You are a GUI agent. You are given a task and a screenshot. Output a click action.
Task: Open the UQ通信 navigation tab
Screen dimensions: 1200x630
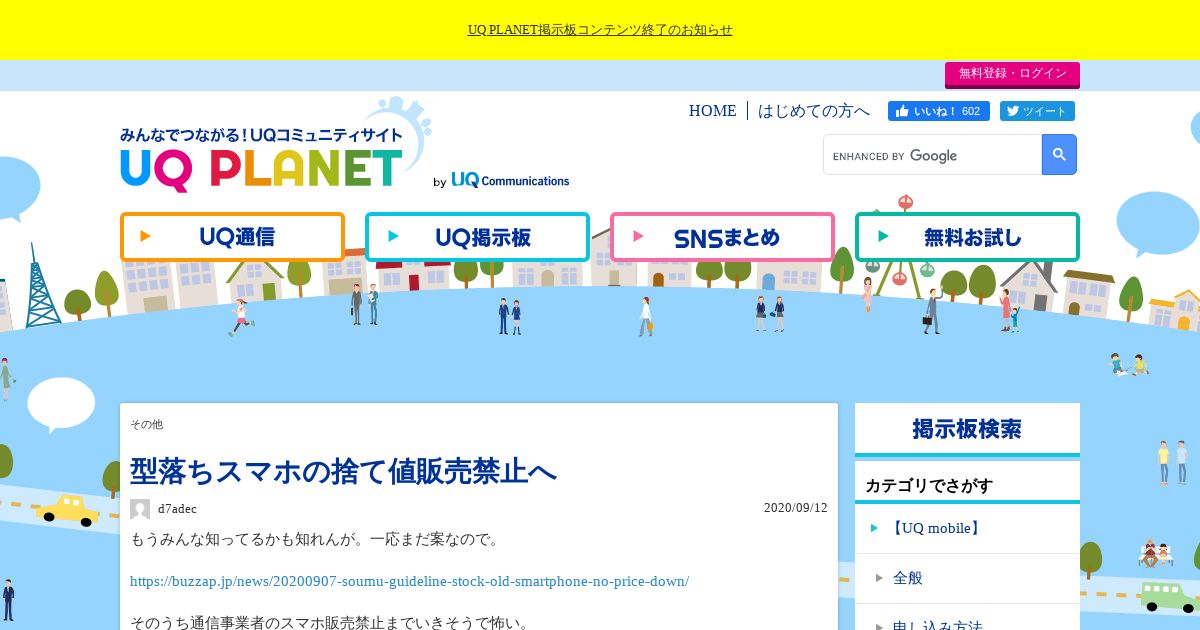232,237
